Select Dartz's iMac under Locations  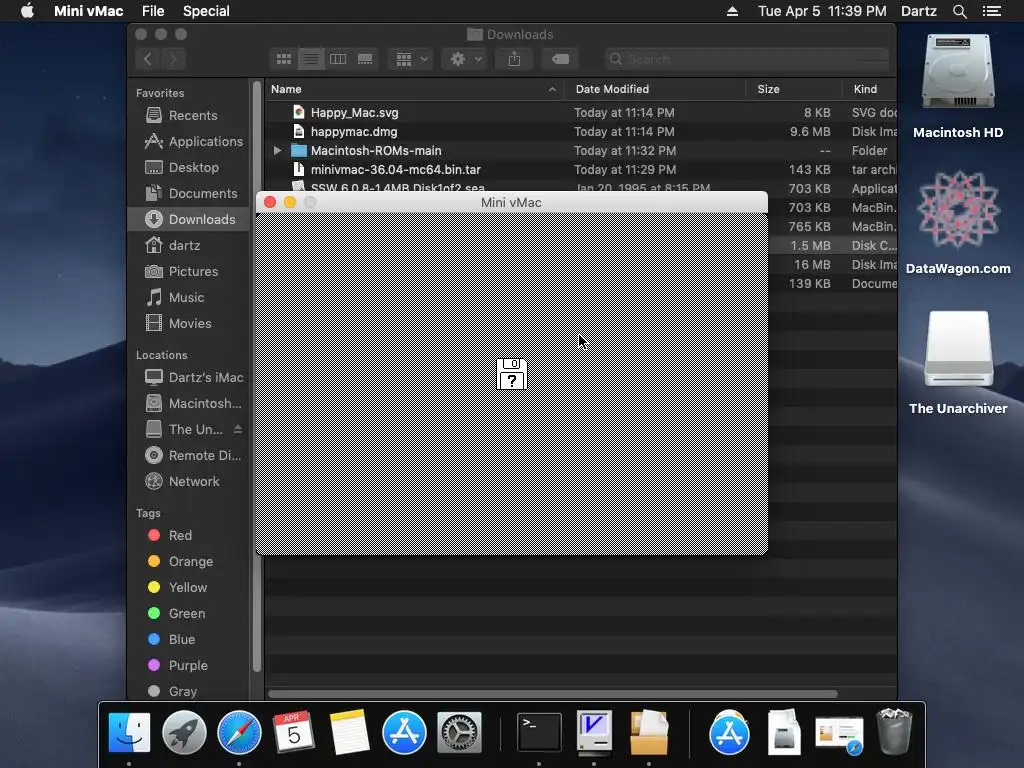(189, 377)
